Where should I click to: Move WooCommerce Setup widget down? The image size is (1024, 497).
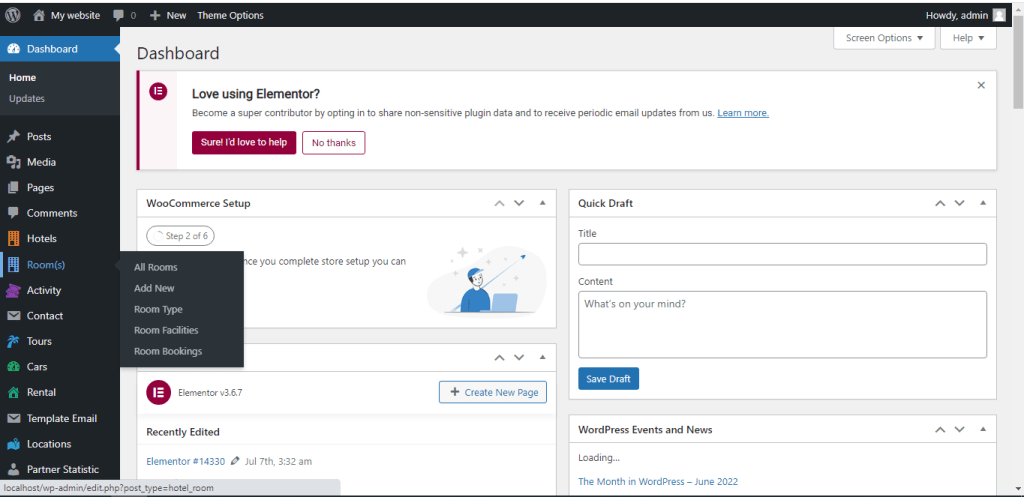click(519, 203)
